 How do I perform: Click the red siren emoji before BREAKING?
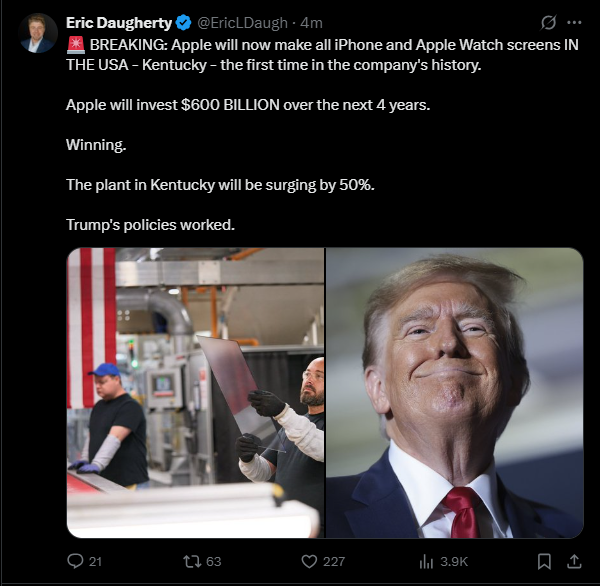coord(76,45)
